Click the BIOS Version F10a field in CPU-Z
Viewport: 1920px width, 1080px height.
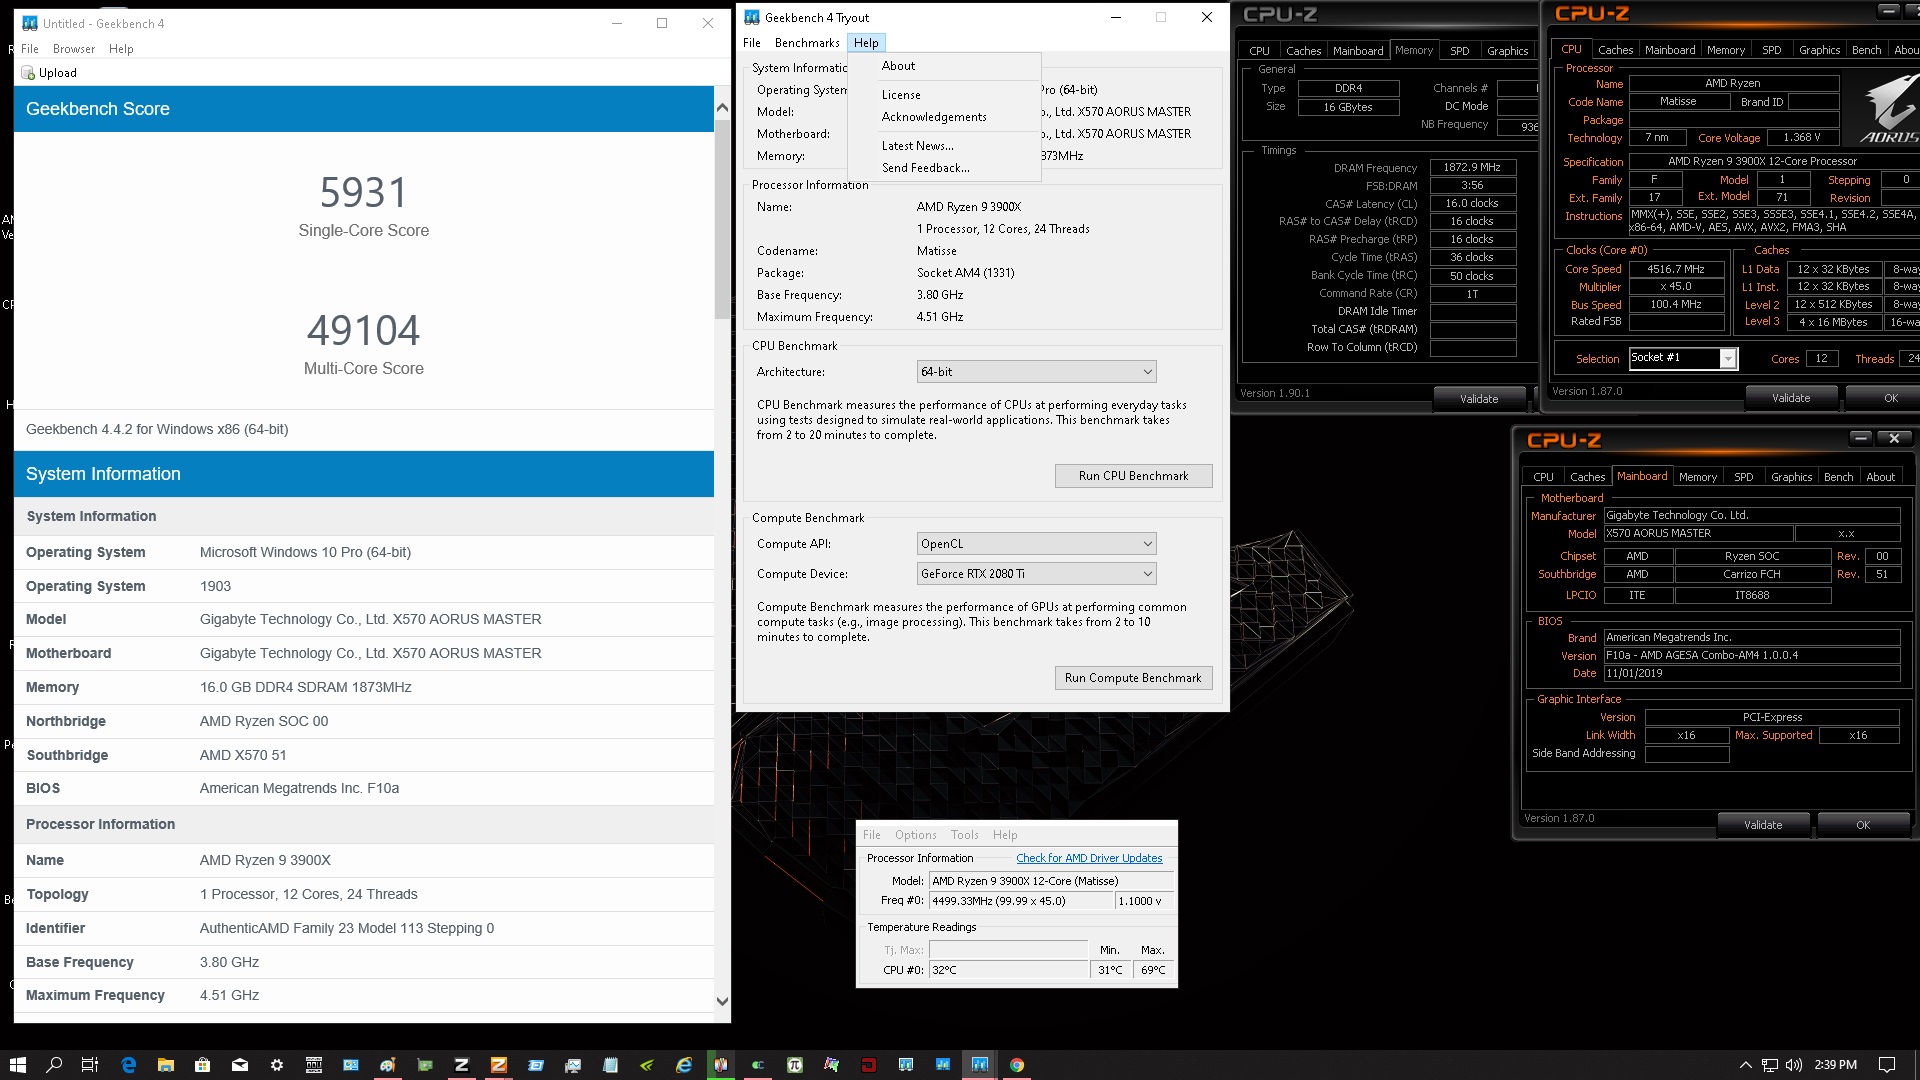coord(1751,656)
